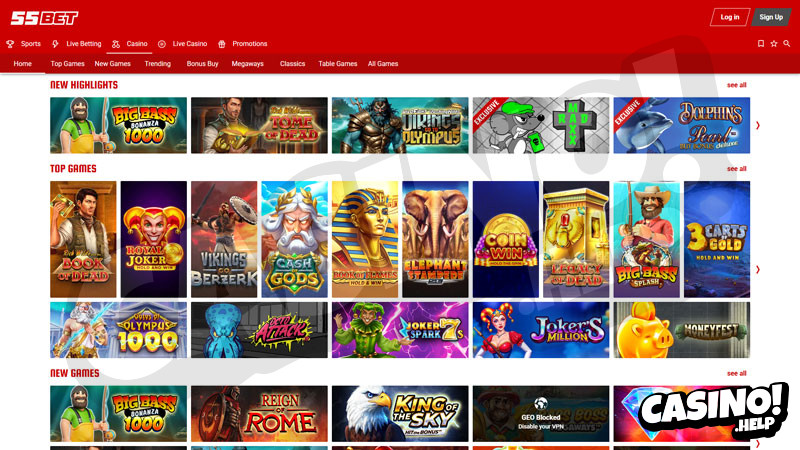
Task: Click the Casino chips icon
Action: coord(116,44)
